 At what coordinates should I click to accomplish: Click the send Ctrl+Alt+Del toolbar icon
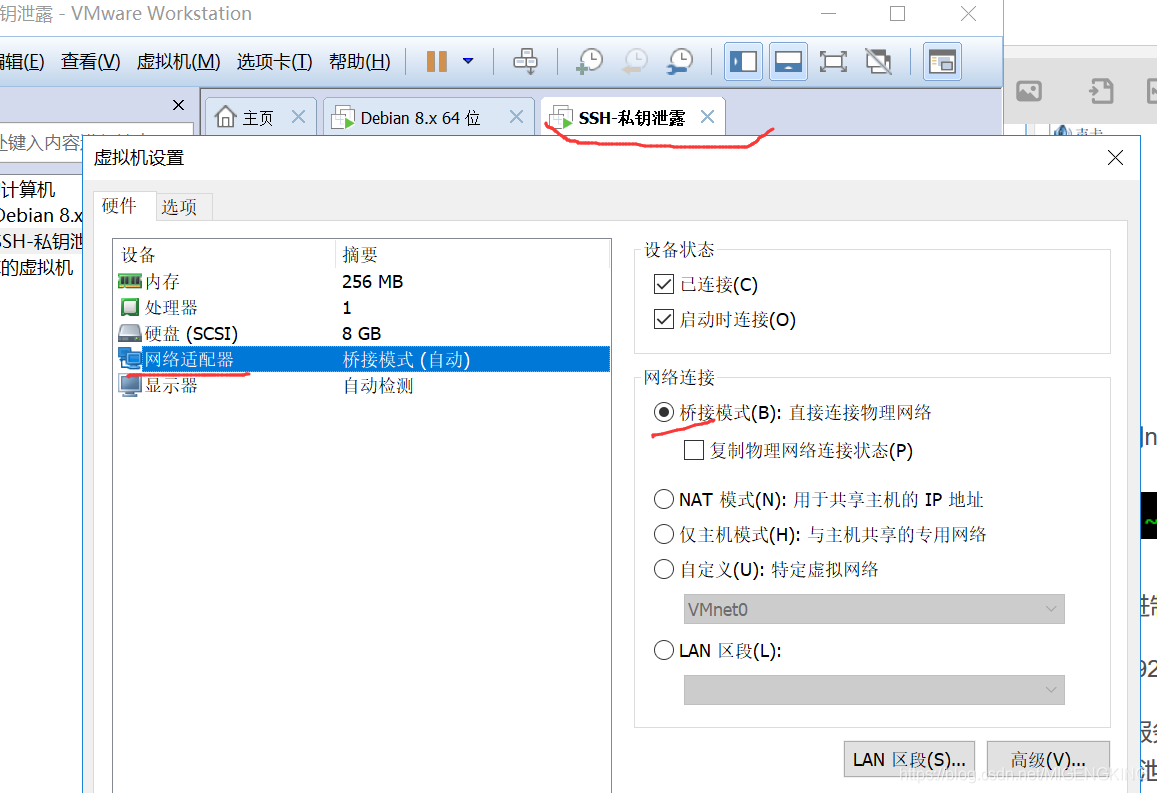[525, 61]
